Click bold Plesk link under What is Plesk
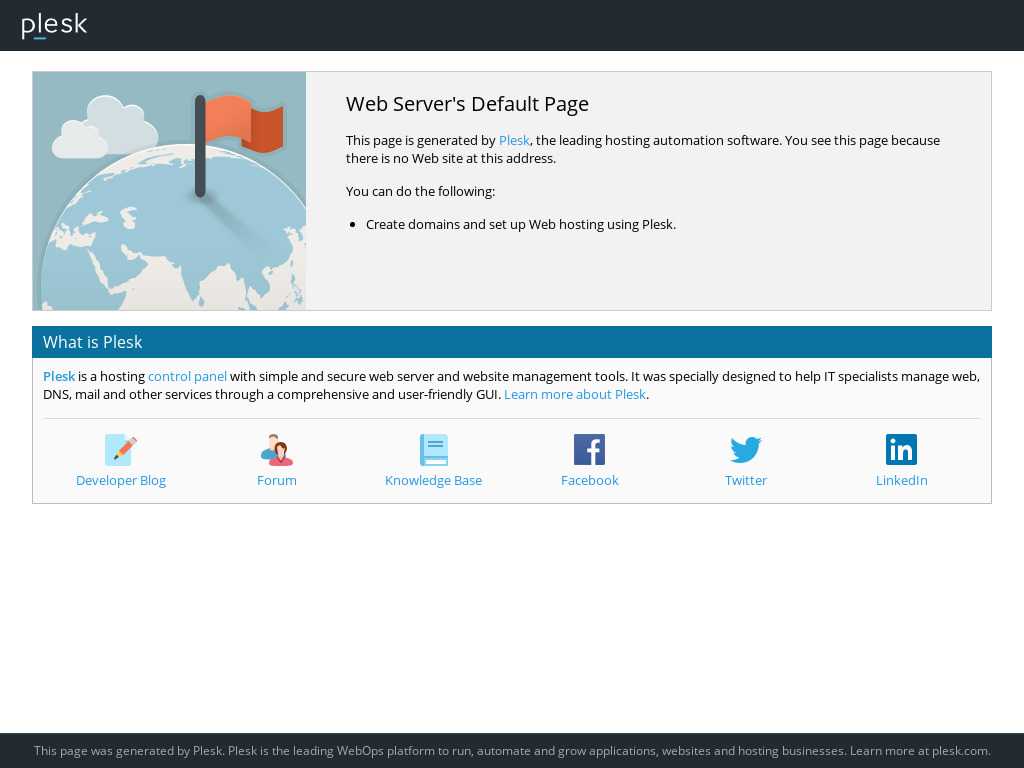 click(x=59, y=376)
